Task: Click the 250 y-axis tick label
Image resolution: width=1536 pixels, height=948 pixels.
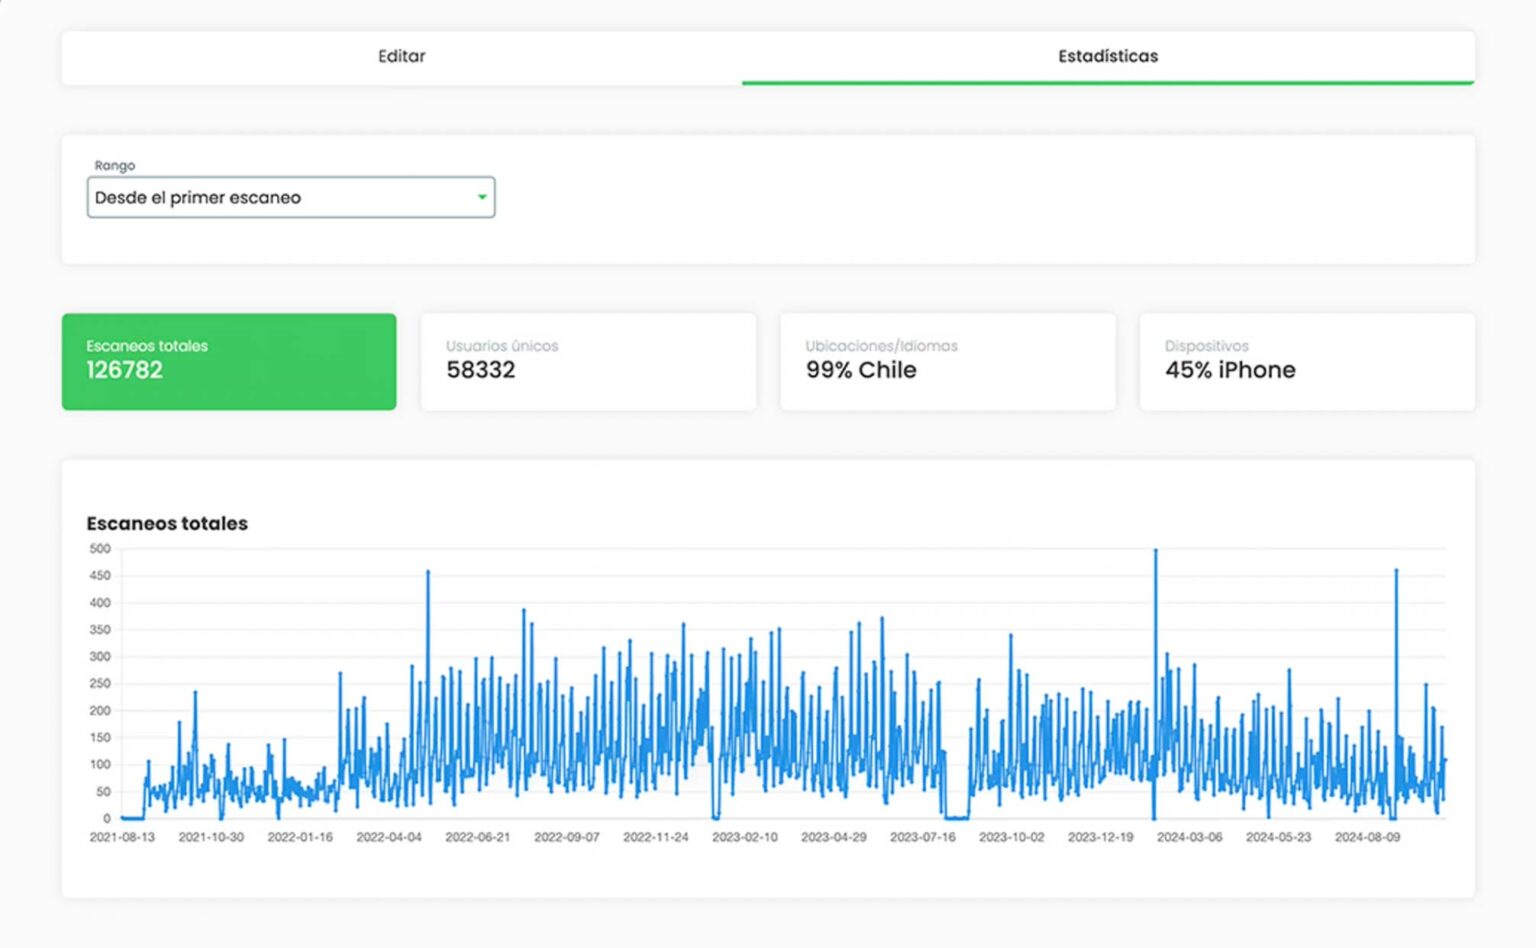Action: pyautogui.click(x=100, y=684)
